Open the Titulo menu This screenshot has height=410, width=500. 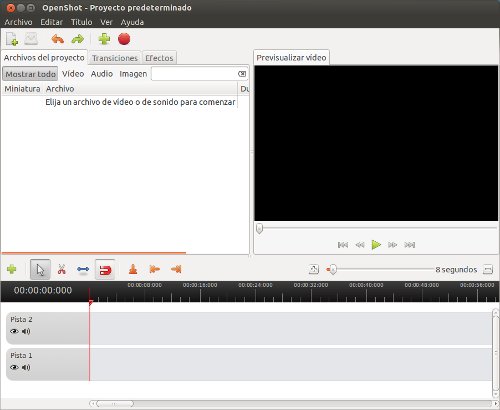click(x=81, y=22)
